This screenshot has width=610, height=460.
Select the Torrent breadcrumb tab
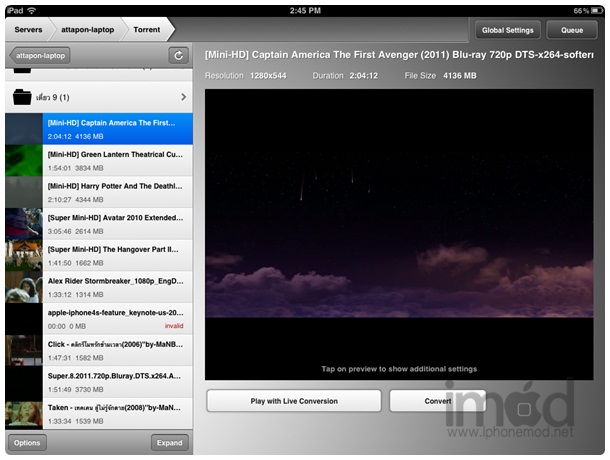pyautogui.click(x=145, y=30)
